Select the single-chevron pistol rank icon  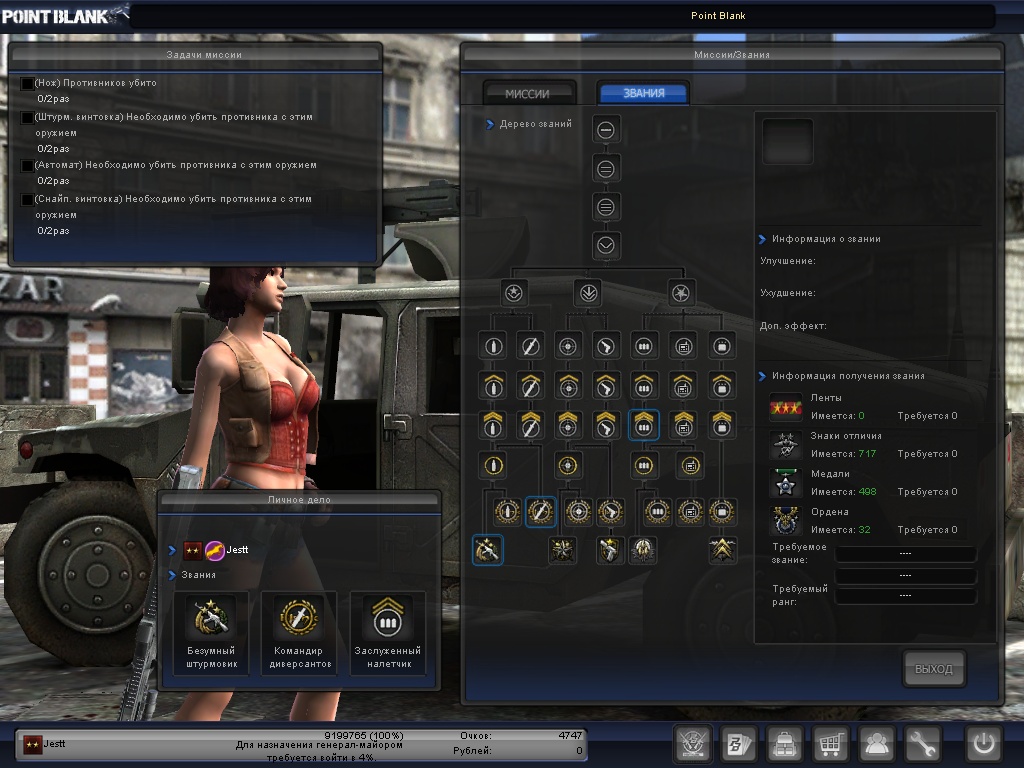tap(605, 386)
